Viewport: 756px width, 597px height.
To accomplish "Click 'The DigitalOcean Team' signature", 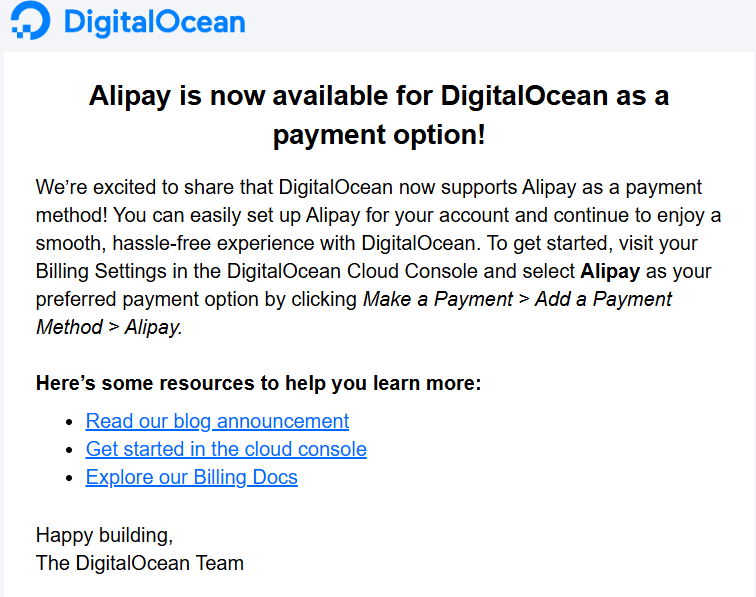I will (140, 563).
